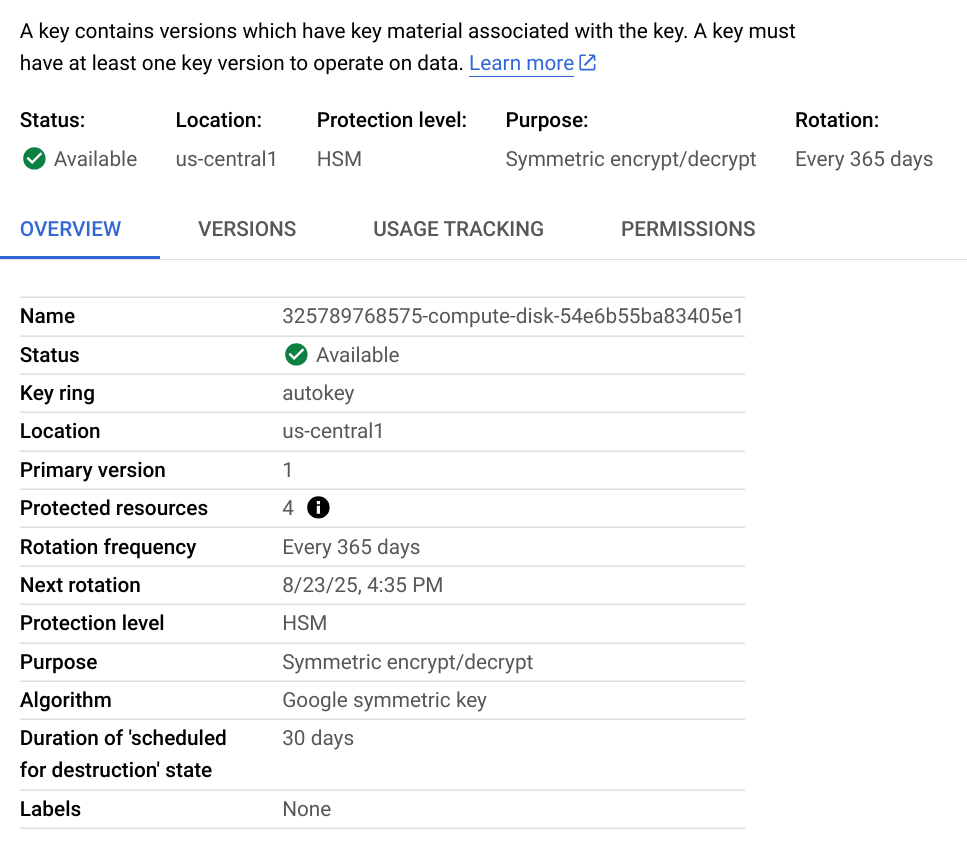Click Every 365 days under header Rotation
The height and width of the screenshot is (849, 967).
click(x=863, y=159)
